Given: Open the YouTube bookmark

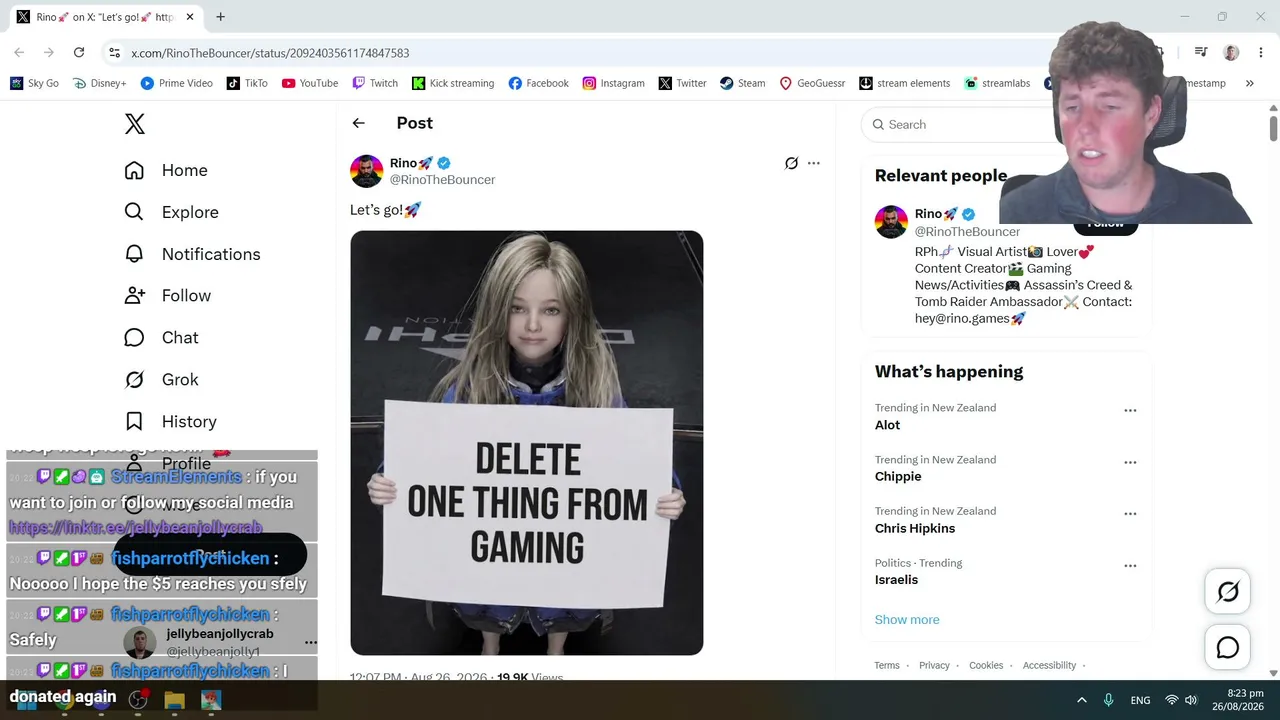Looking at the screenshot, I should [310, 83].
